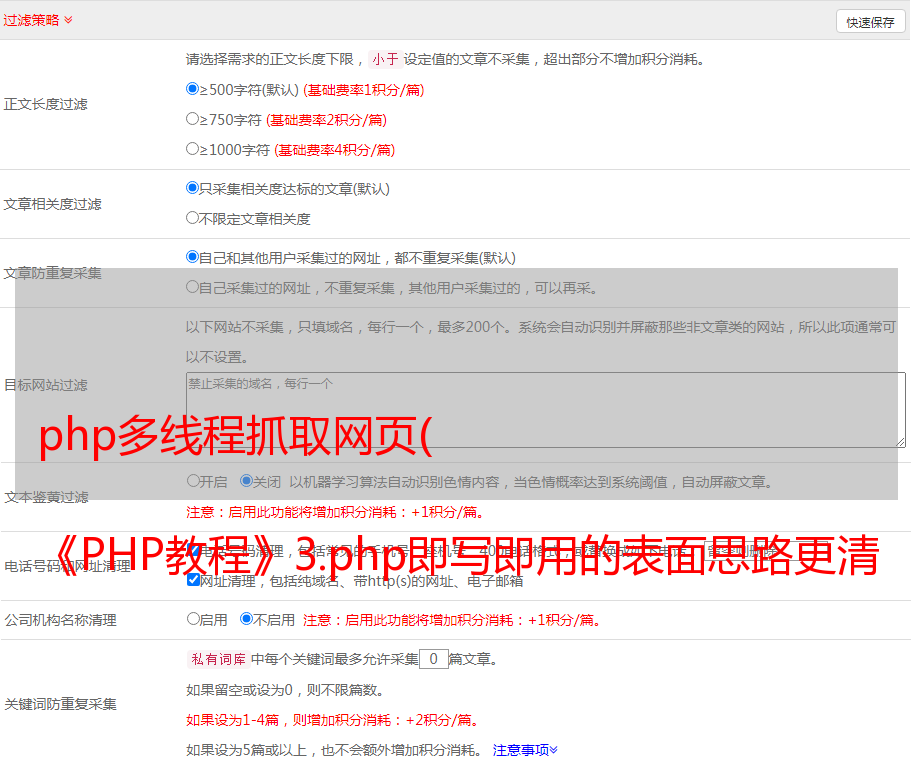This screenshot has width=912, height=768.
Task: Choose 不限定文章相关度 radio
Action: coord(192,218)
